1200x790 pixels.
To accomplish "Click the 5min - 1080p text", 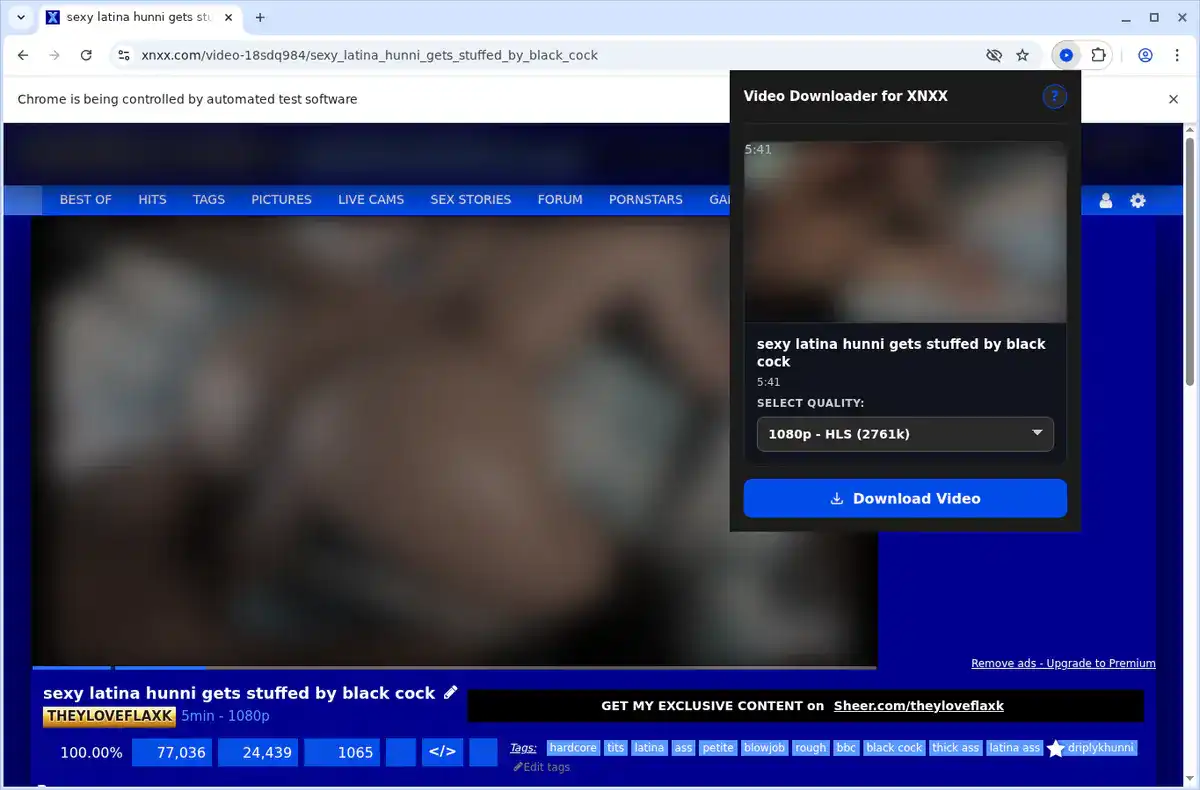I will (x=225, y=716).
